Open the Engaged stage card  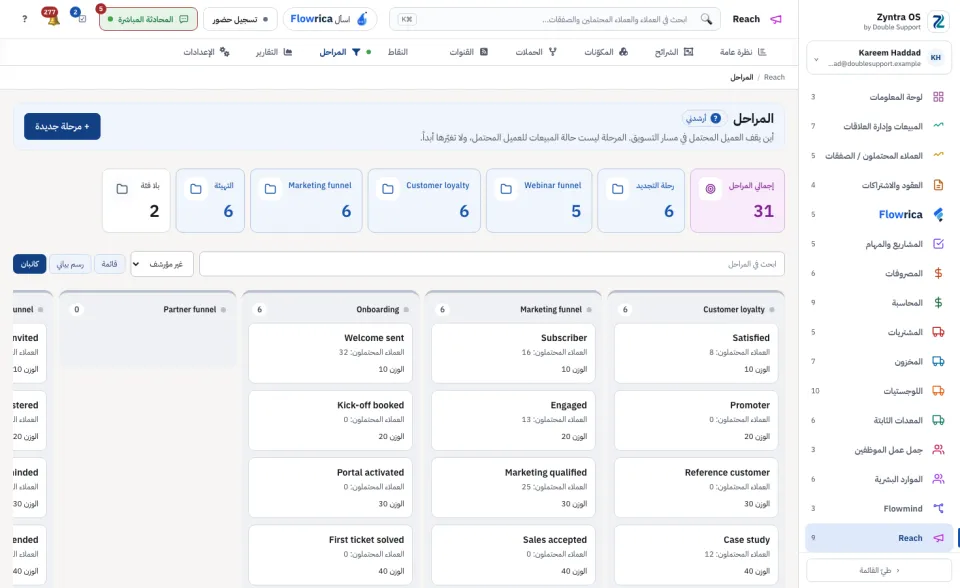pyautogui.click(x=513, y=421)
